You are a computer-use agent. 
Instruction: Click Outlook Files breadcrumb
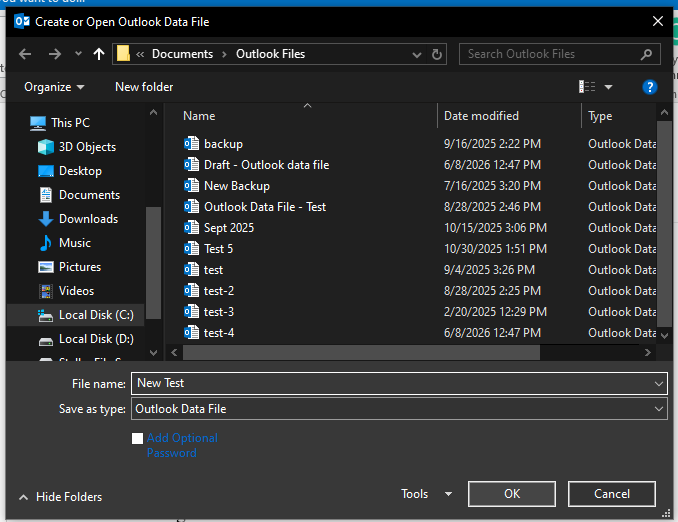(270, 54)
